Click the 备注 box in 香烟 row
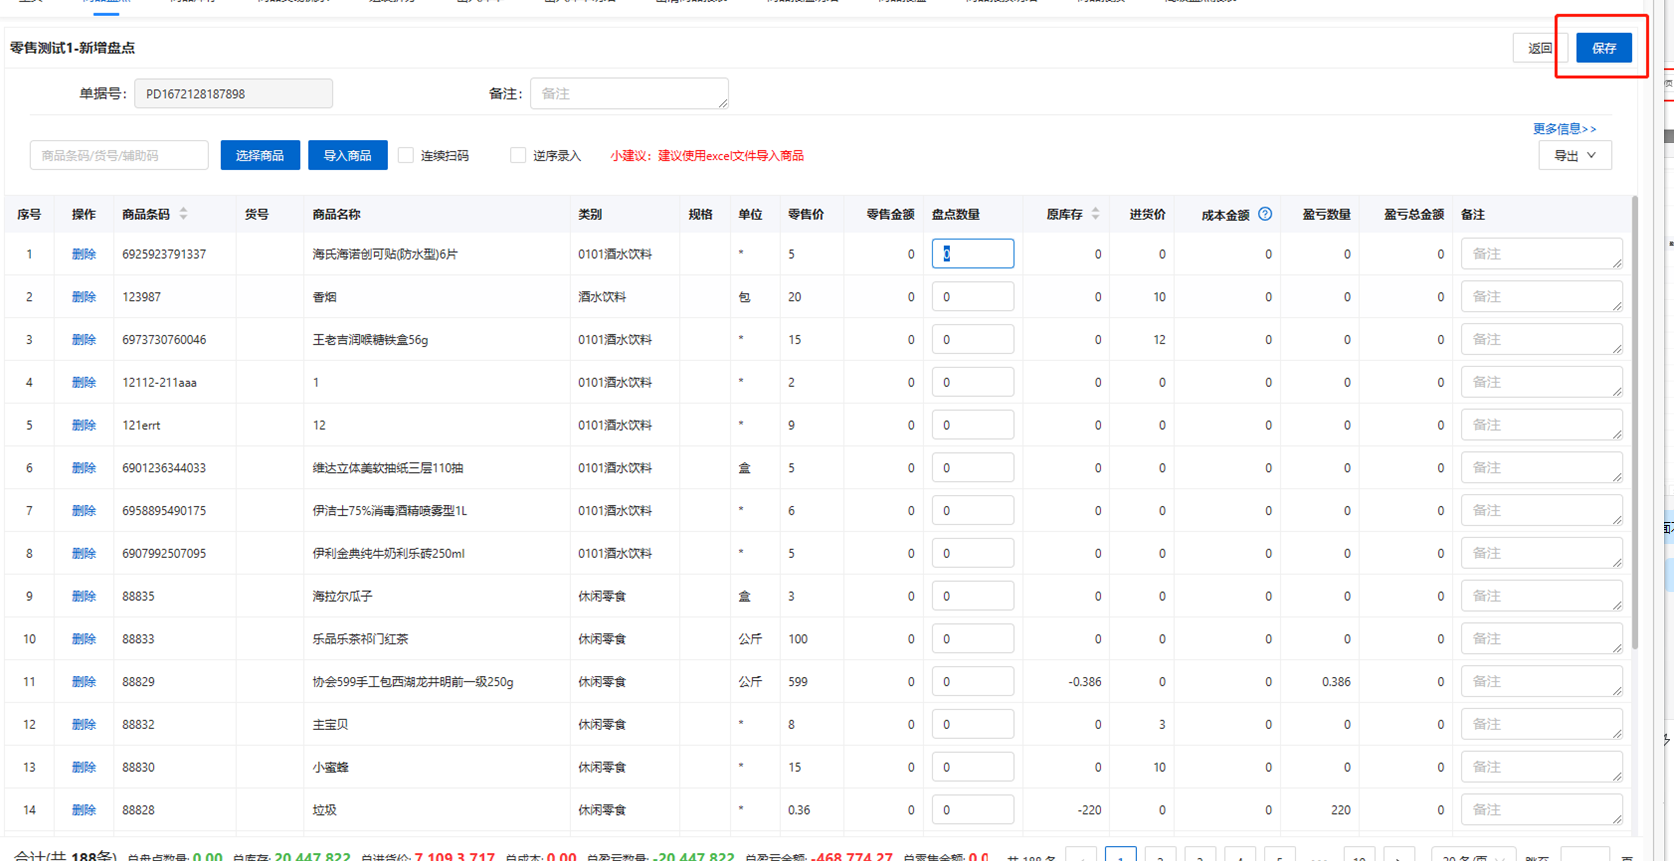Screen dimensions: 1674x861 click(x=1541, y=297)
